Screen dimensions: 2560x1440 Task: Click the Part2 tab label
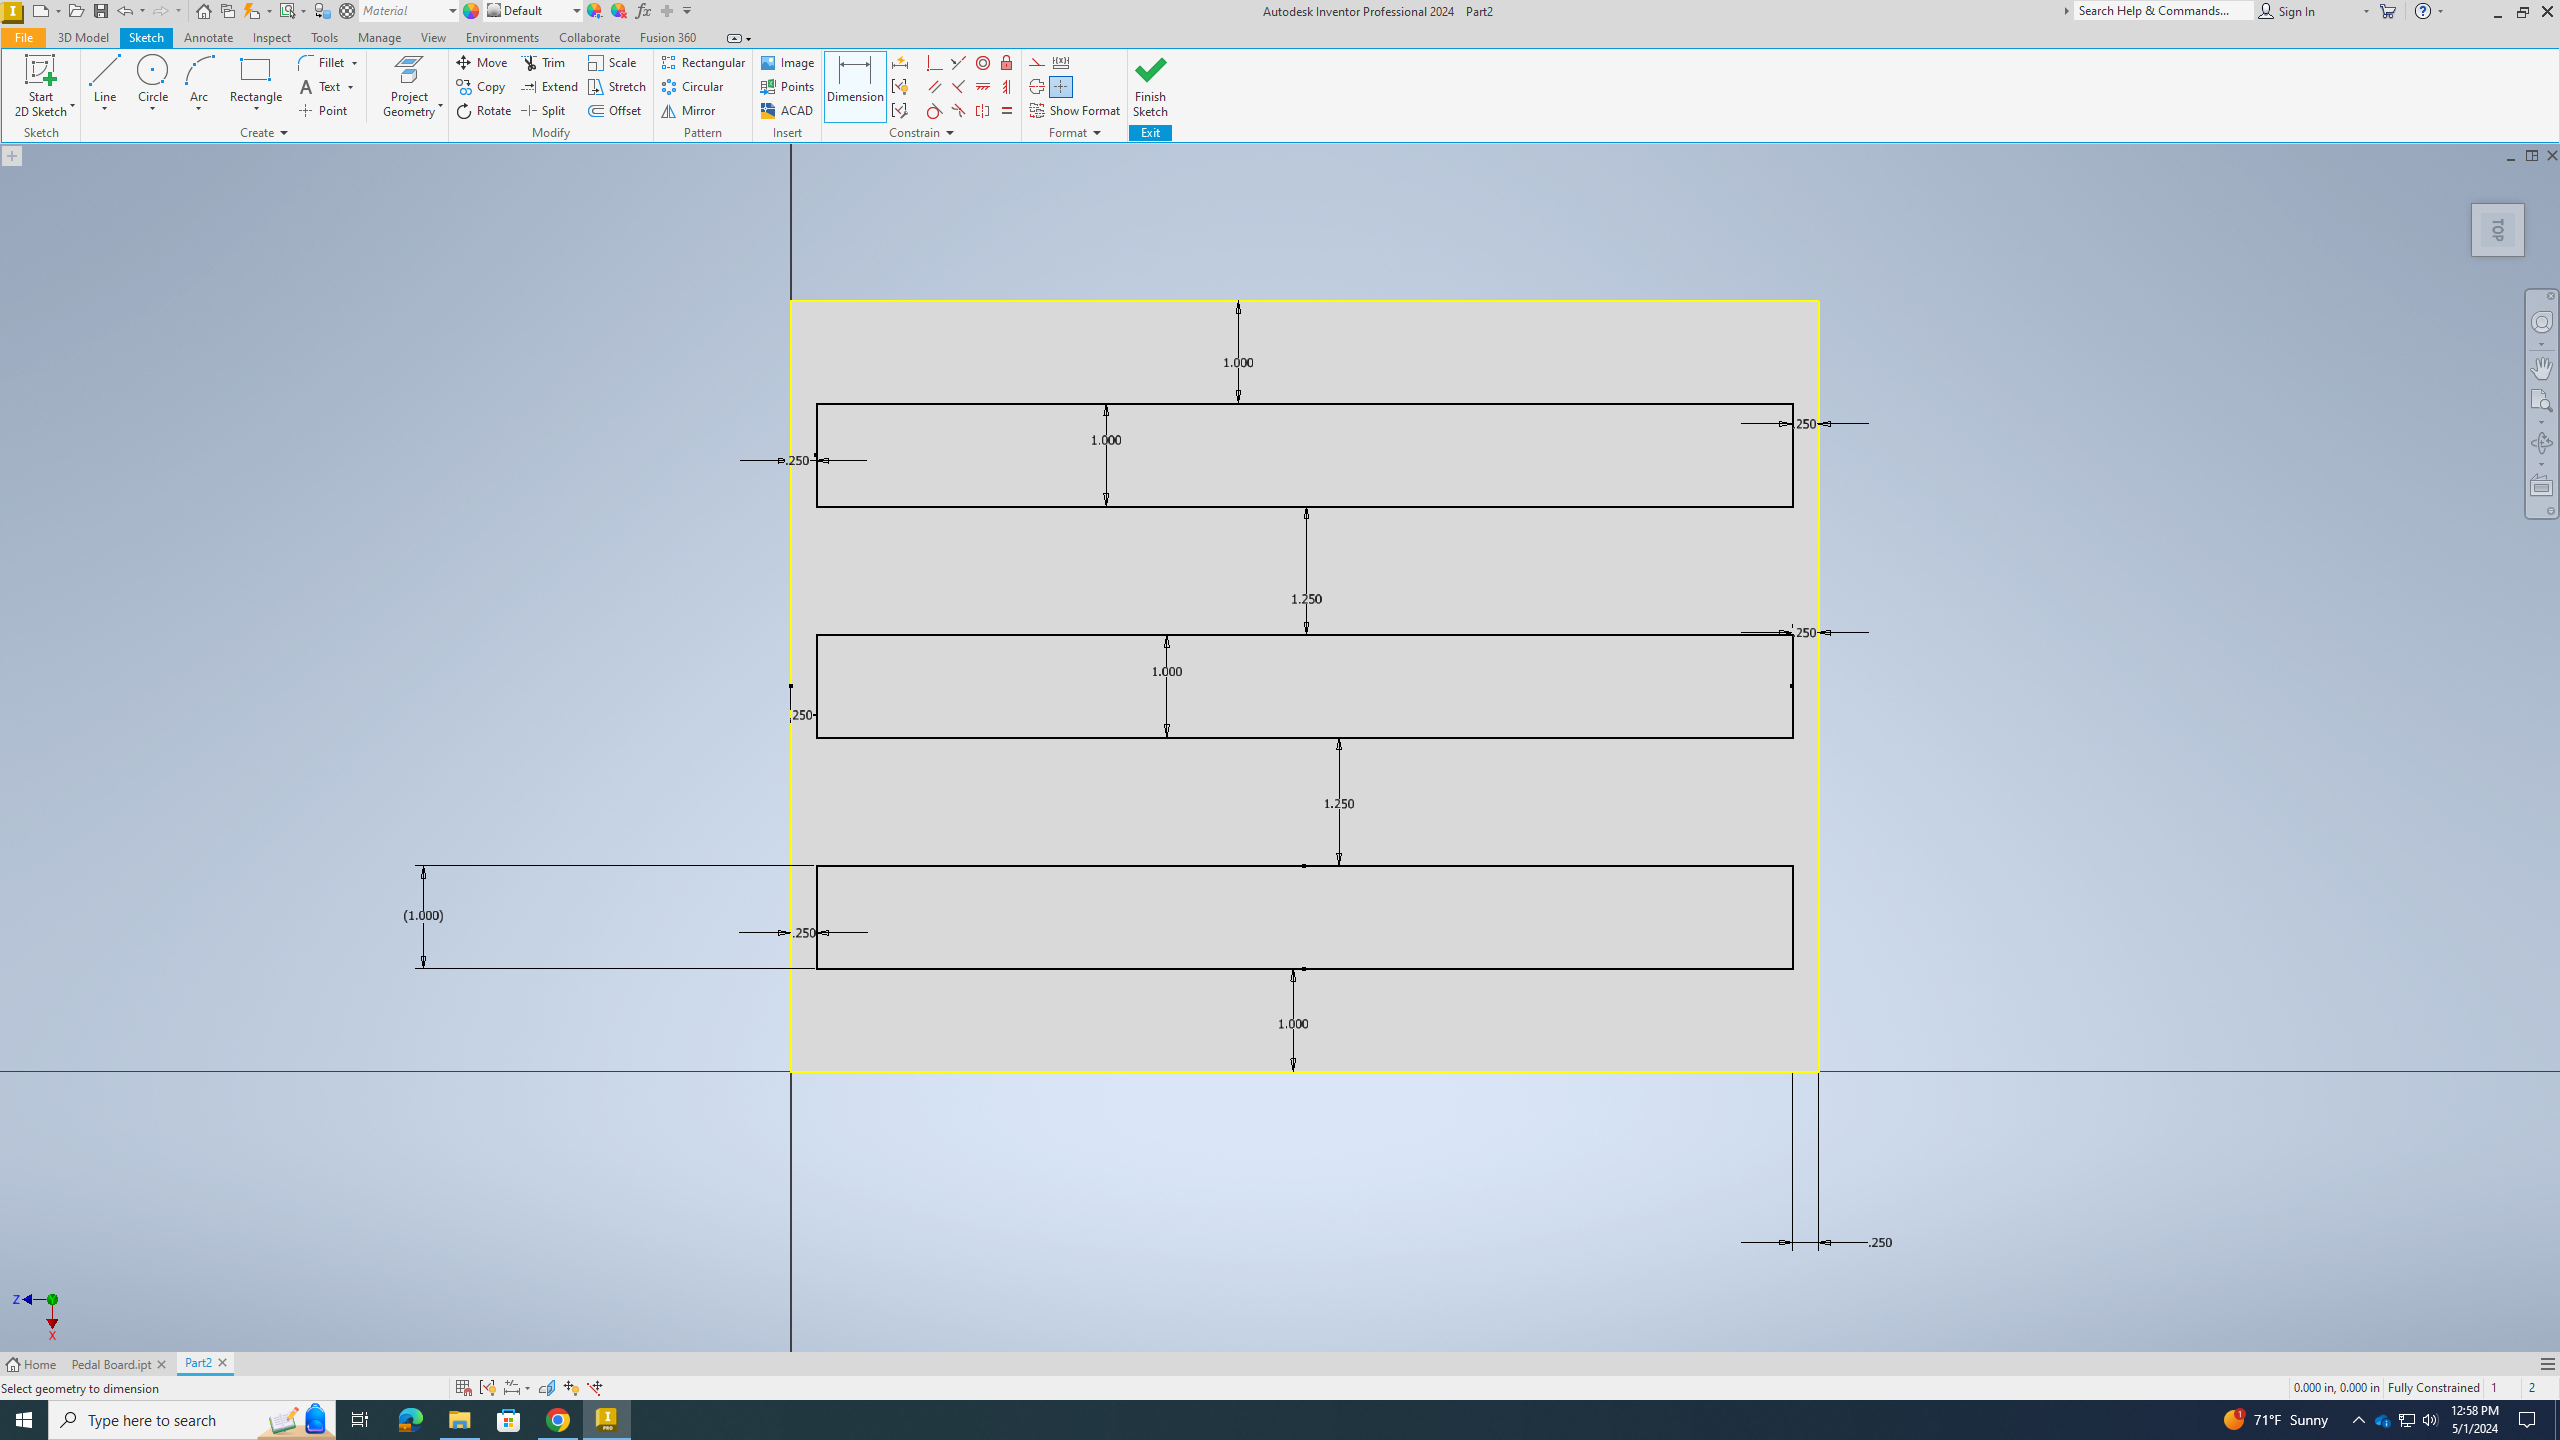pyautogui.click(x=197, y=1364)
